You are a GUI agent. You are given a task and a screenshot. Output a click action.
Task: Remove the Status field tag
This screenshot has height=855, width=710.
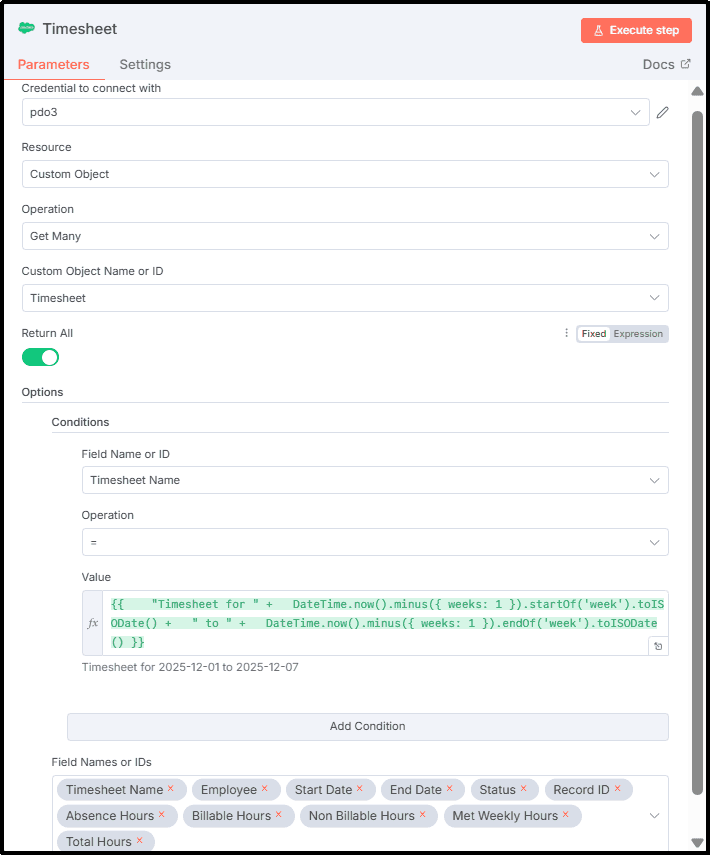pyautogui.click(x=524, y=789)
